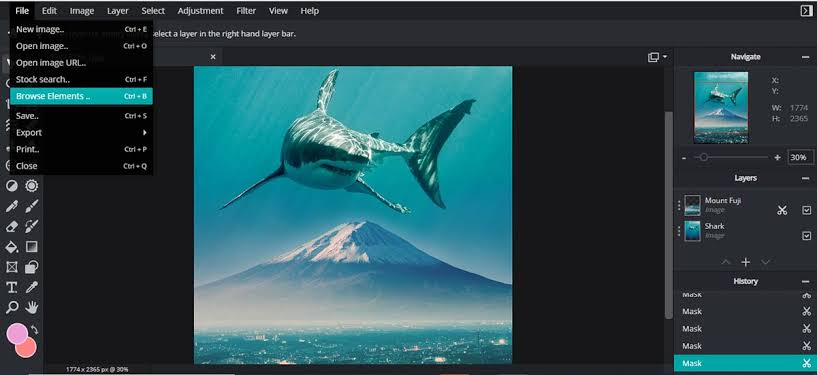
Task: Add a new layer with plus icon
Action: [746, 262]
